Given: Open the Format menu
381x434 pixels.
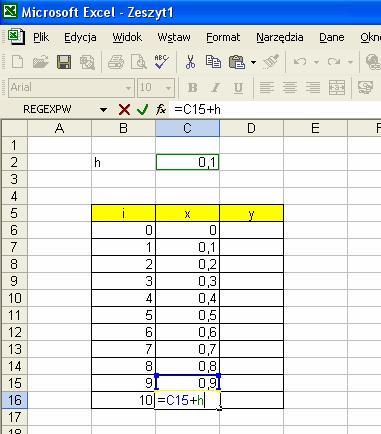Looking at the screenshot, I should point(223,37).
